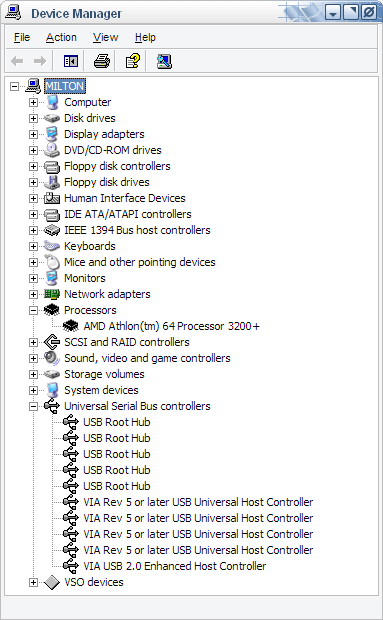This screenshot has height=620, width=383.
Task: Expand the System devices category
Action: pos(34,390)
